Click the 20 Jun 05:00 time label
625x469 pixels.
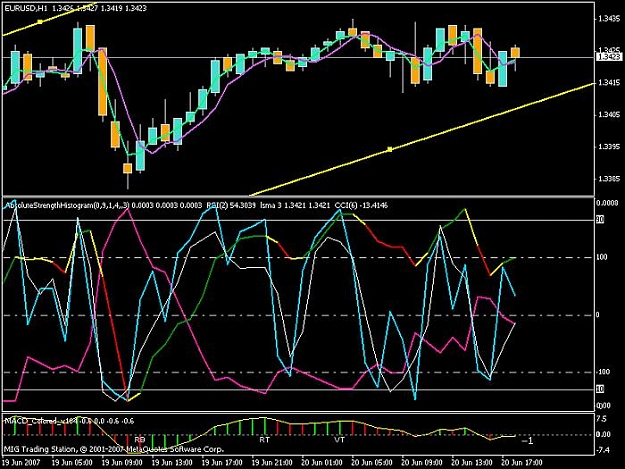click(372, 463)
